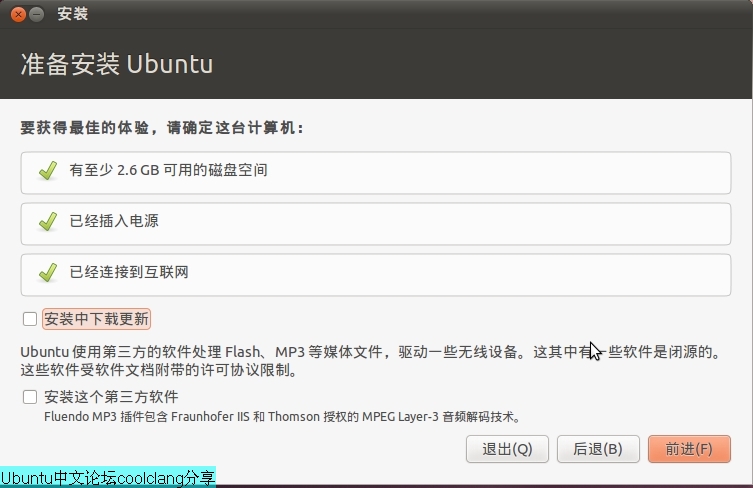Click the heading 准备安装 Ubuntu
Screen dimensions: 753x488
[117, 64]
